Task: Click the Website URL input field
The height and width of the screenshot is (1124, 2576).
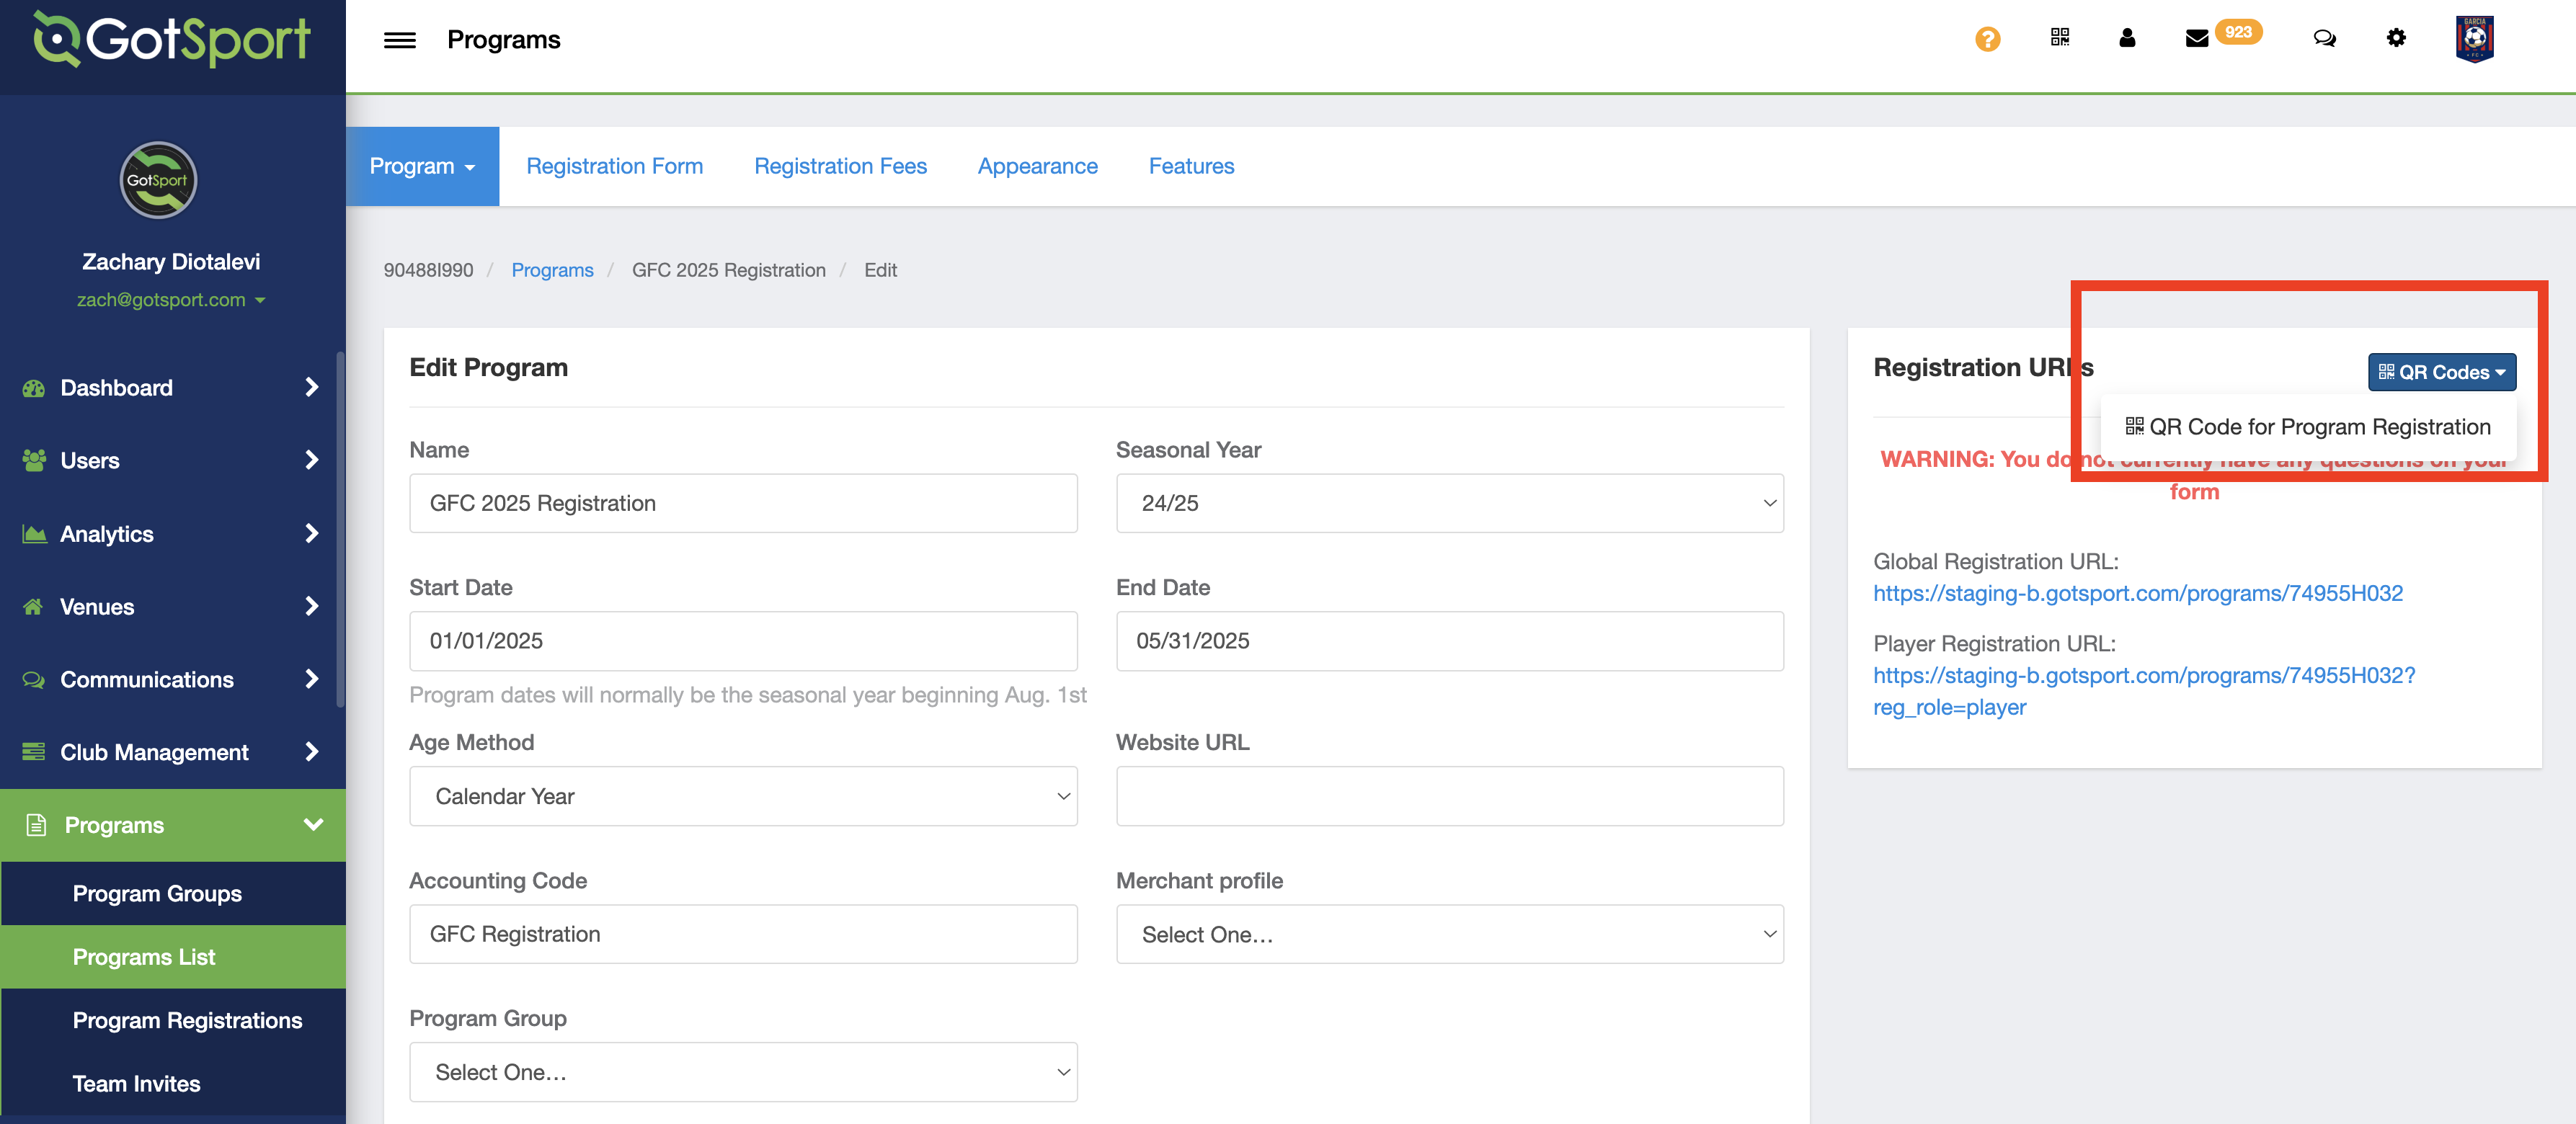Action: click(1449, 796)
